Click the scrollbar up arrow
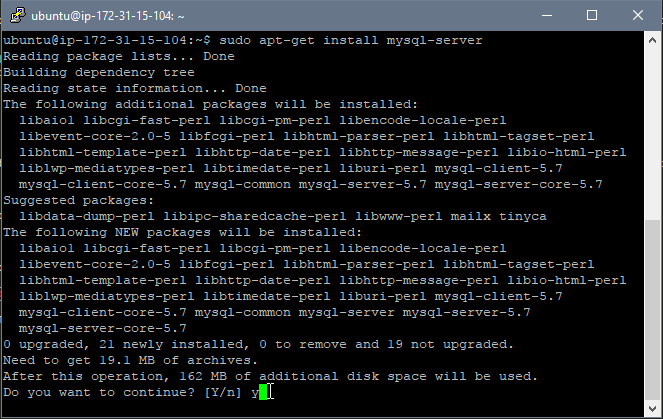Image resolution: width=663 pixels, height=419 pixels. [652, 40]
